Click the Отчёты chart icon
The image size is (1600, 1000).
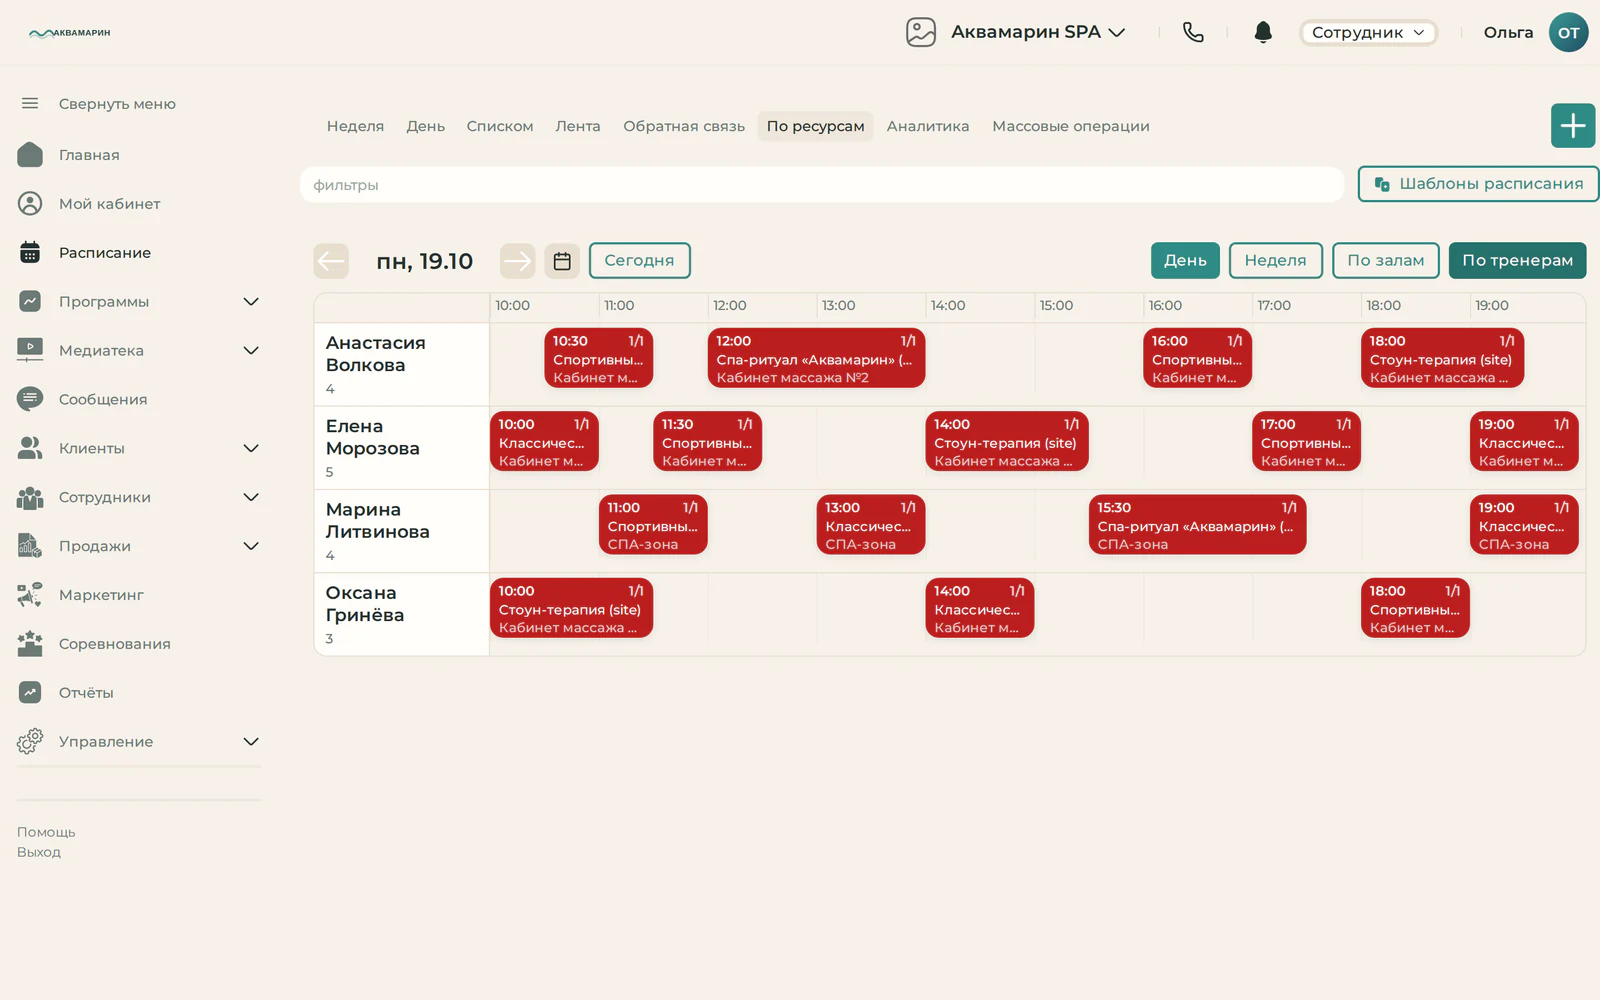30,692
